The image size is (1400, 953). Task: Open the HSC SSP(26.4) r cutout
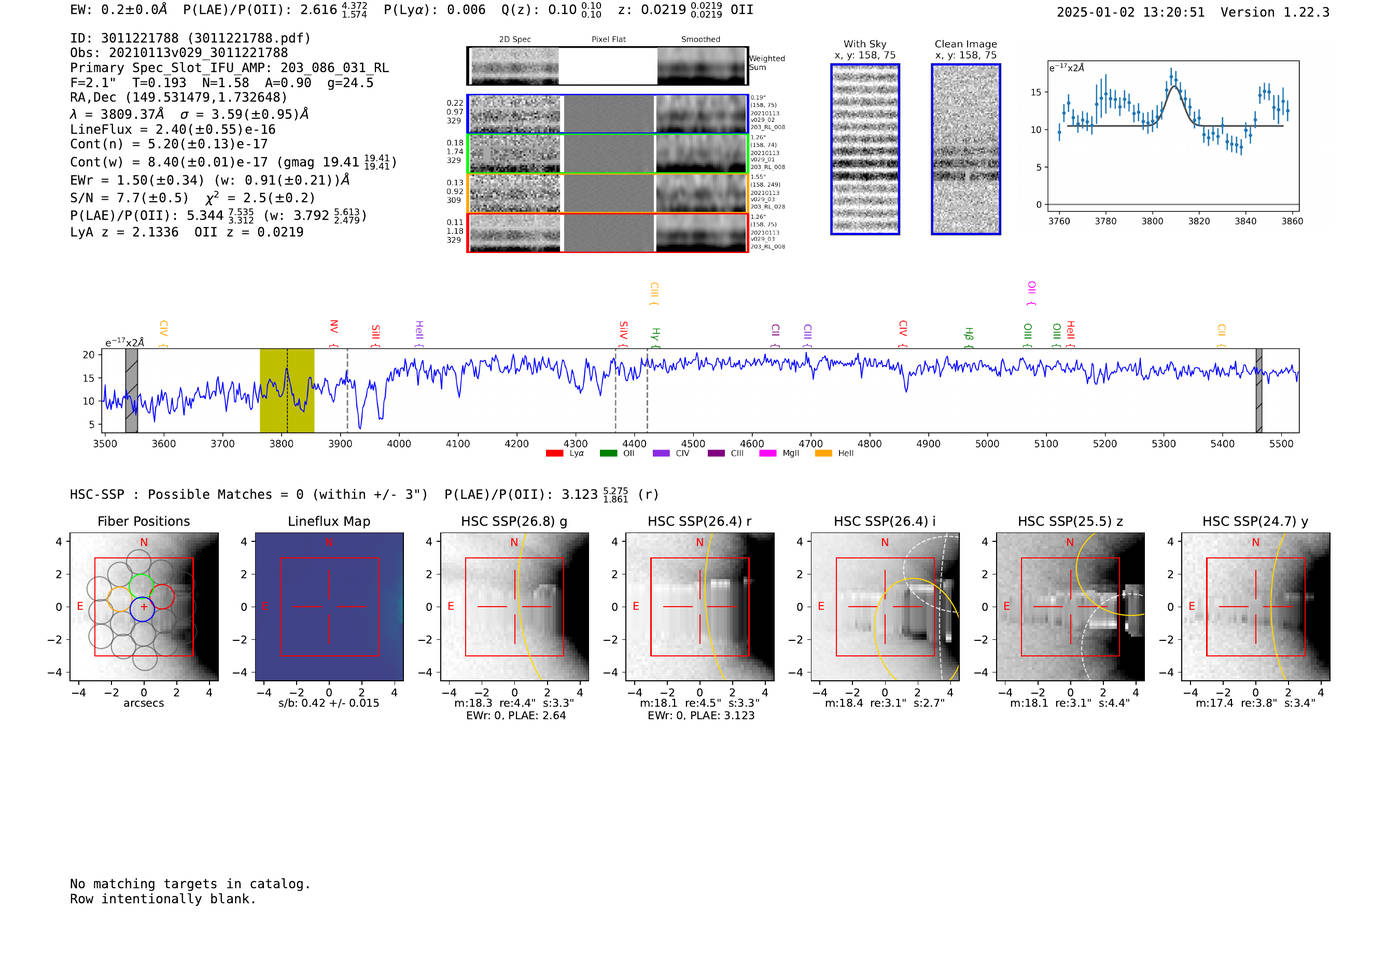pyautogui.click(x=700, y=607)
